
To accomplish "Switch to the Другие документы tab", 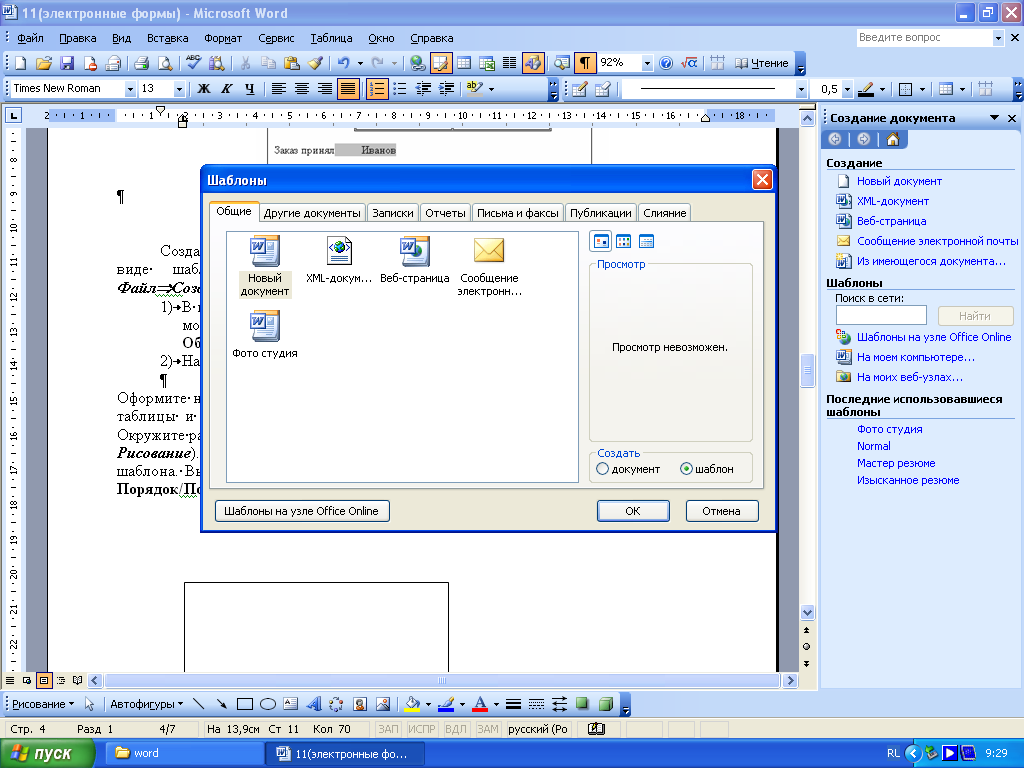I will click(x=312, y=213).
